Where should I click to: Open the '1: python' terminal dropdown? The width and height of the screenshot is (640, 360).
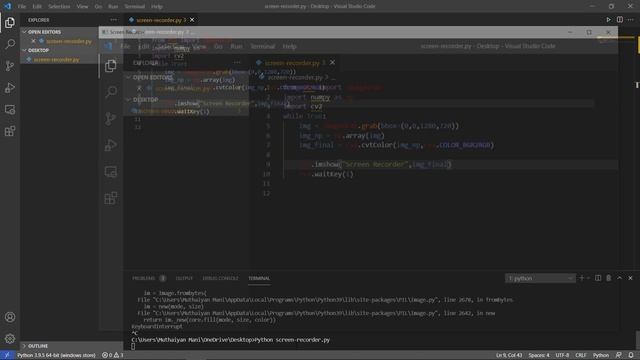[x=540, y=278]
